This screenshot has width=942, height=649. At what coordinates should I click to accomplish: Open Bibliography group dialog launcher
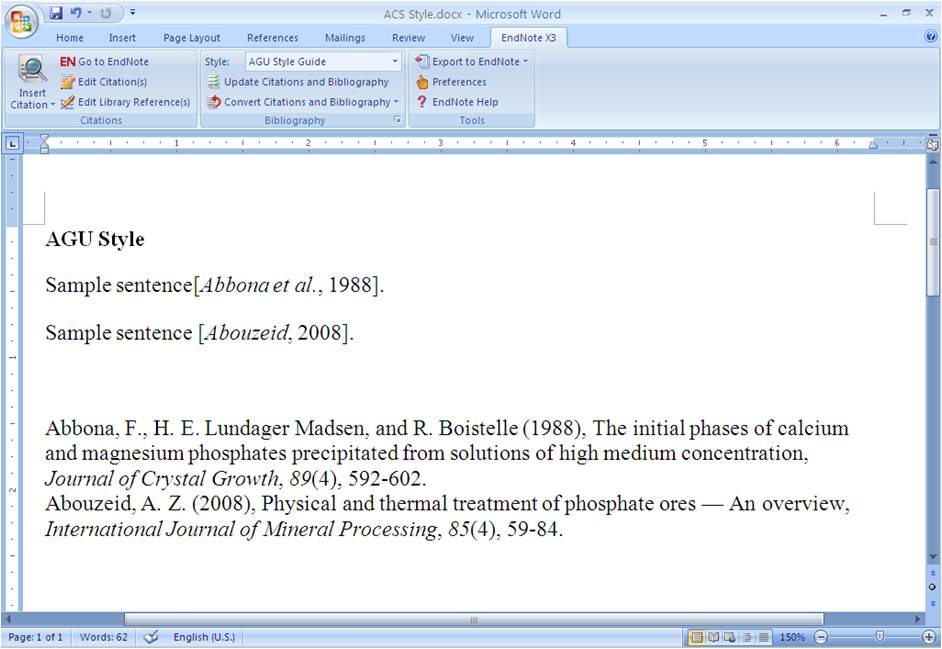(397, 120)
